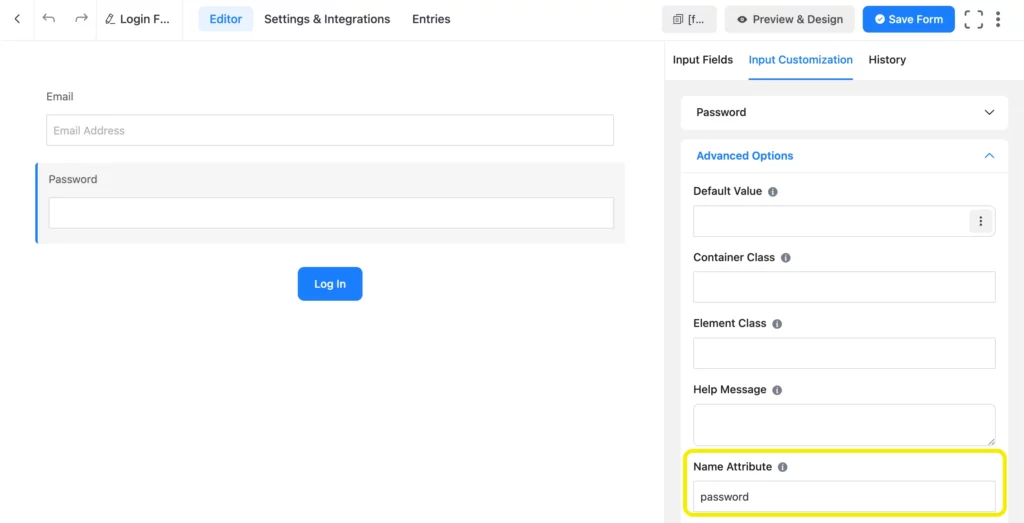Open the Entries tab
The width and height of the screenshot is (1024, 523).
point(431,19)
